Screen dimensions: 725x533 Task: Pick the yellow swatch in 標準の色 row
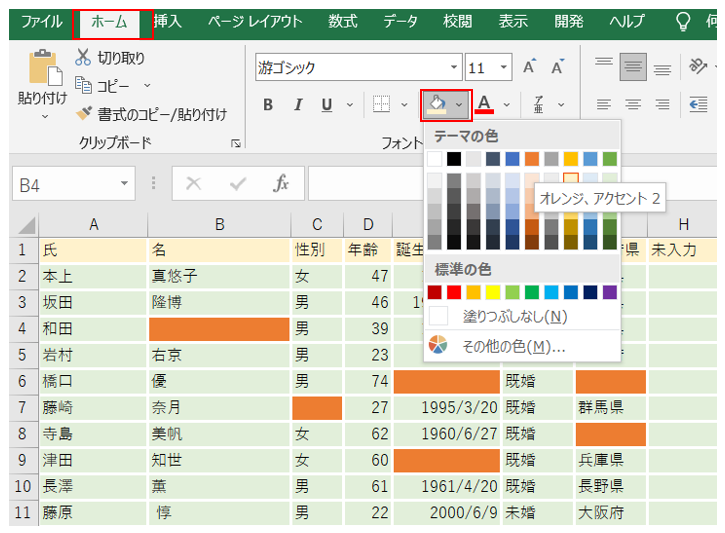pyautogui.click(x=492, y=292)
